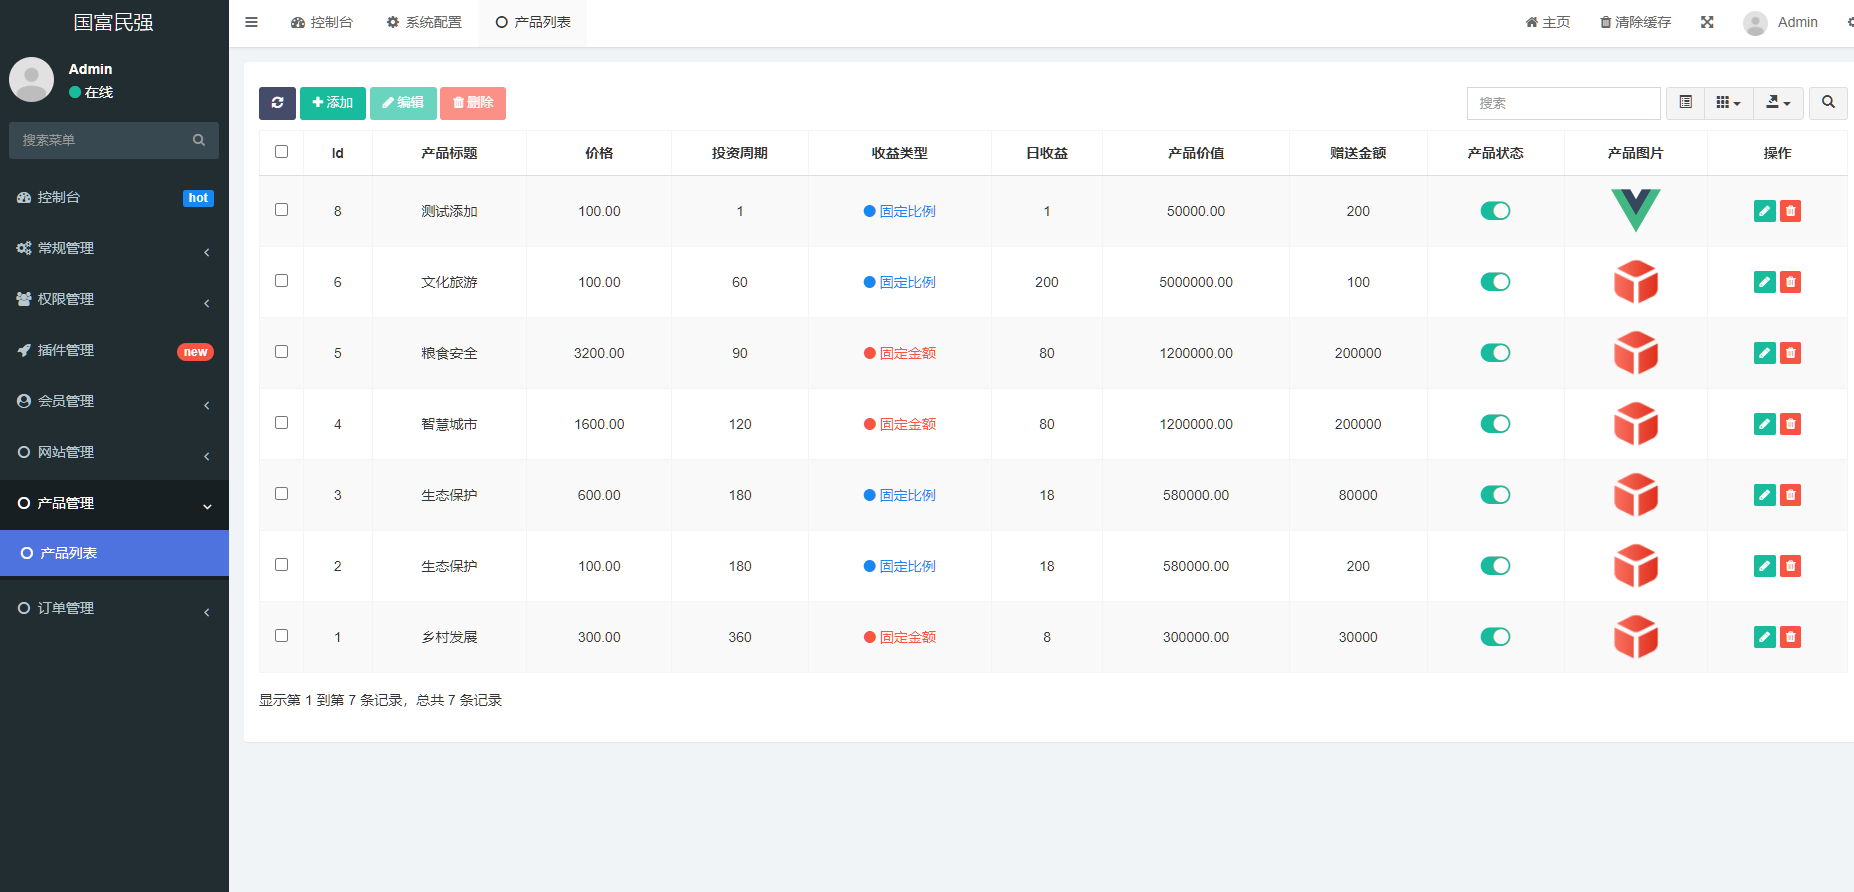Open the export data dropdown
The image size is (1854, 892).
pyautogui.click(x=1778, y=103)
